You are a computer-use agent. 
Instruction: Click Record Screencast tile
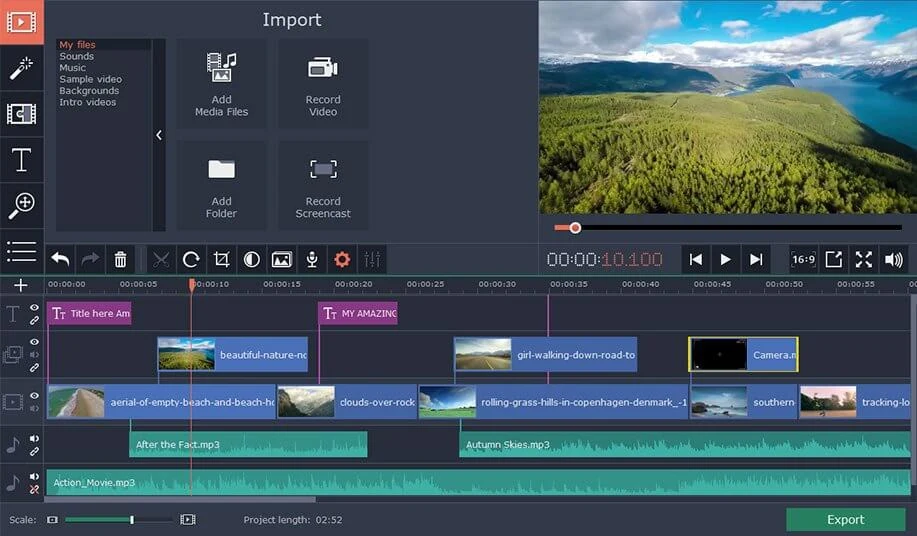tap(323, 185)
